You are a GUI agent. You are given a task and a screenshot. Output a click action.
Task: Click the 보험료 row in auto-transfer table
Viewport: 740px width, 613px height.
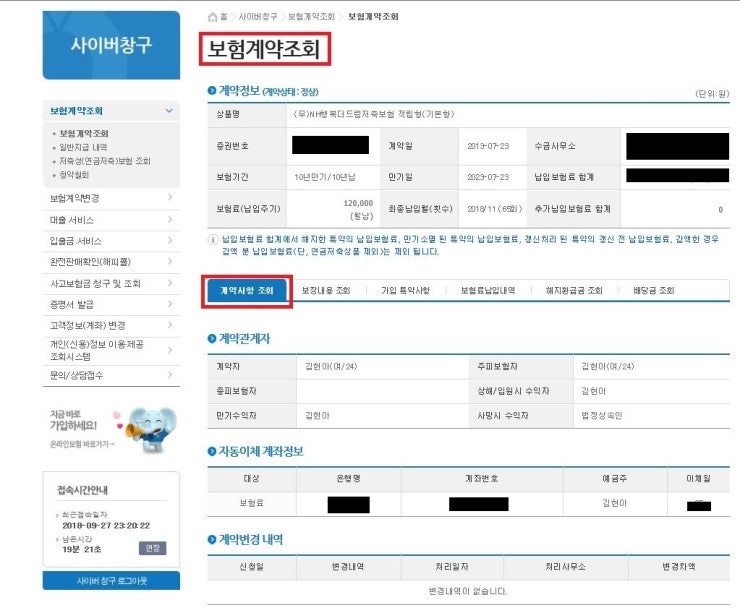coord(468,504)
